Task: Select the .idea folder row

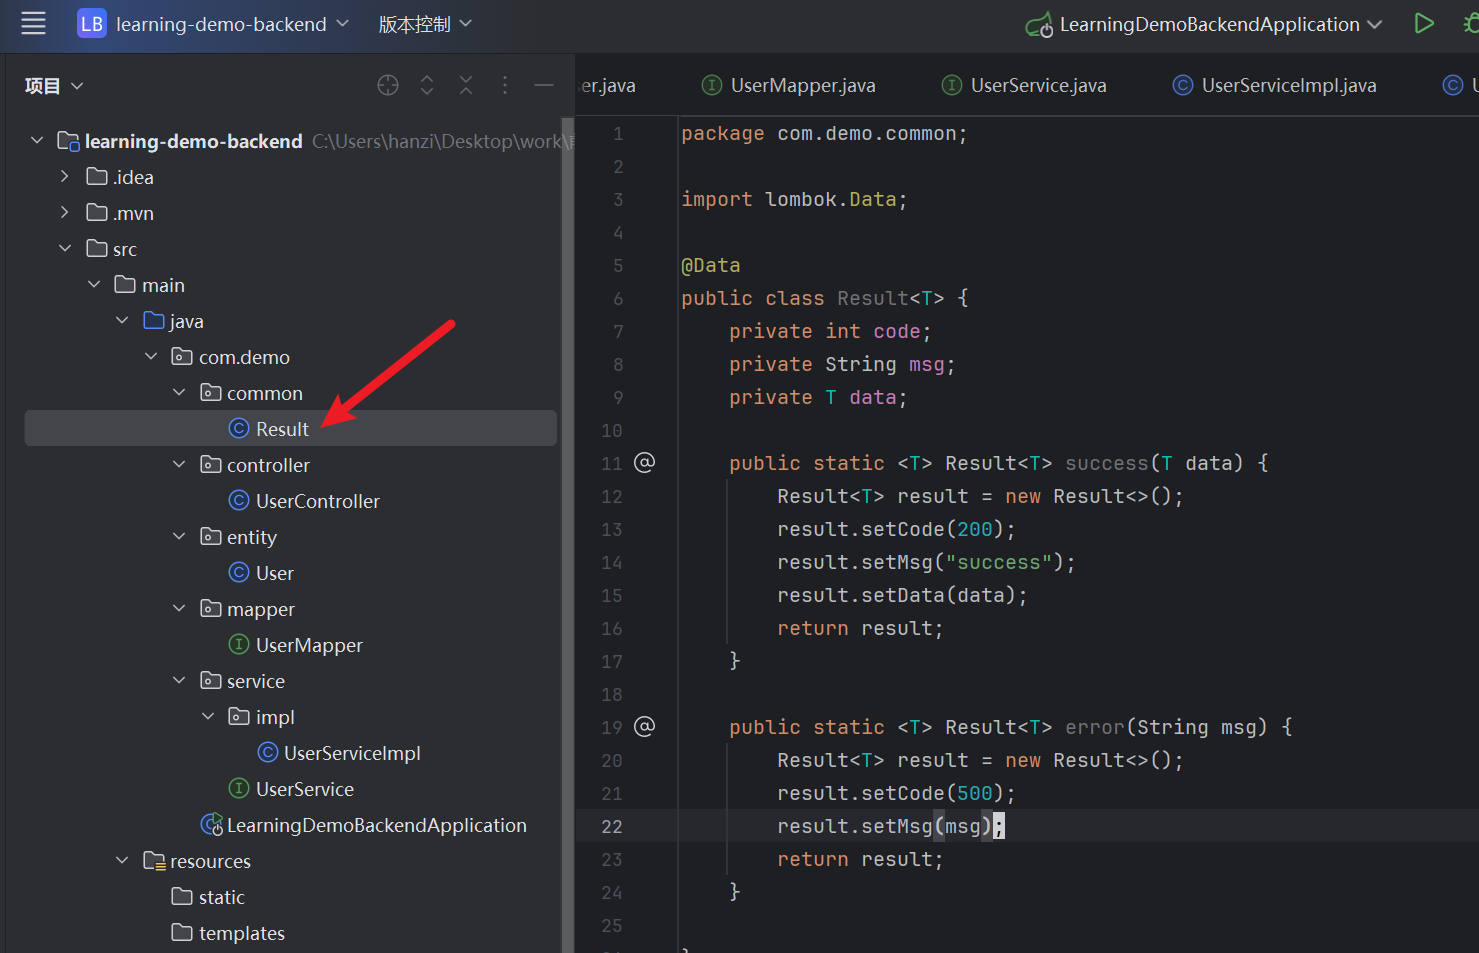Action: 290,177
